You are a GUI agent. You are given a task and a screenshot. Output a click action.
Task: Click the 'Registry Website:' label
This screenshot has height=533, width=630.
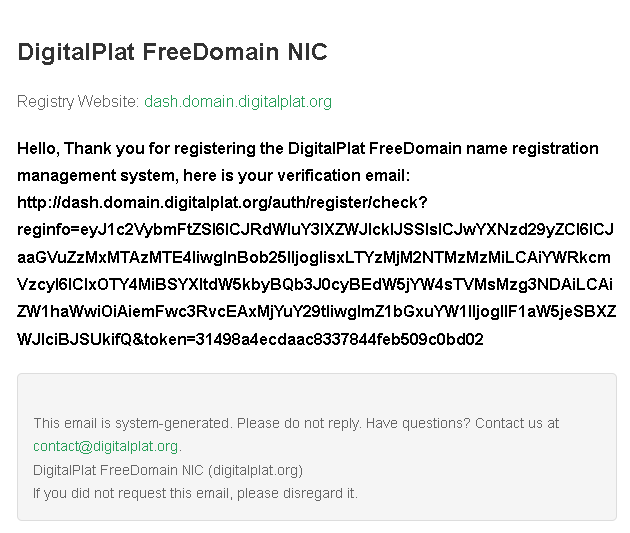[78, 101]
